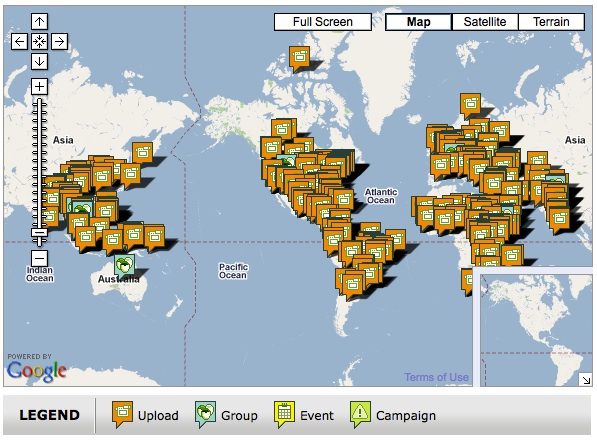Open the map in Full Screen
Viewport: 597px width, 440px height.
(x=323, y=22)
